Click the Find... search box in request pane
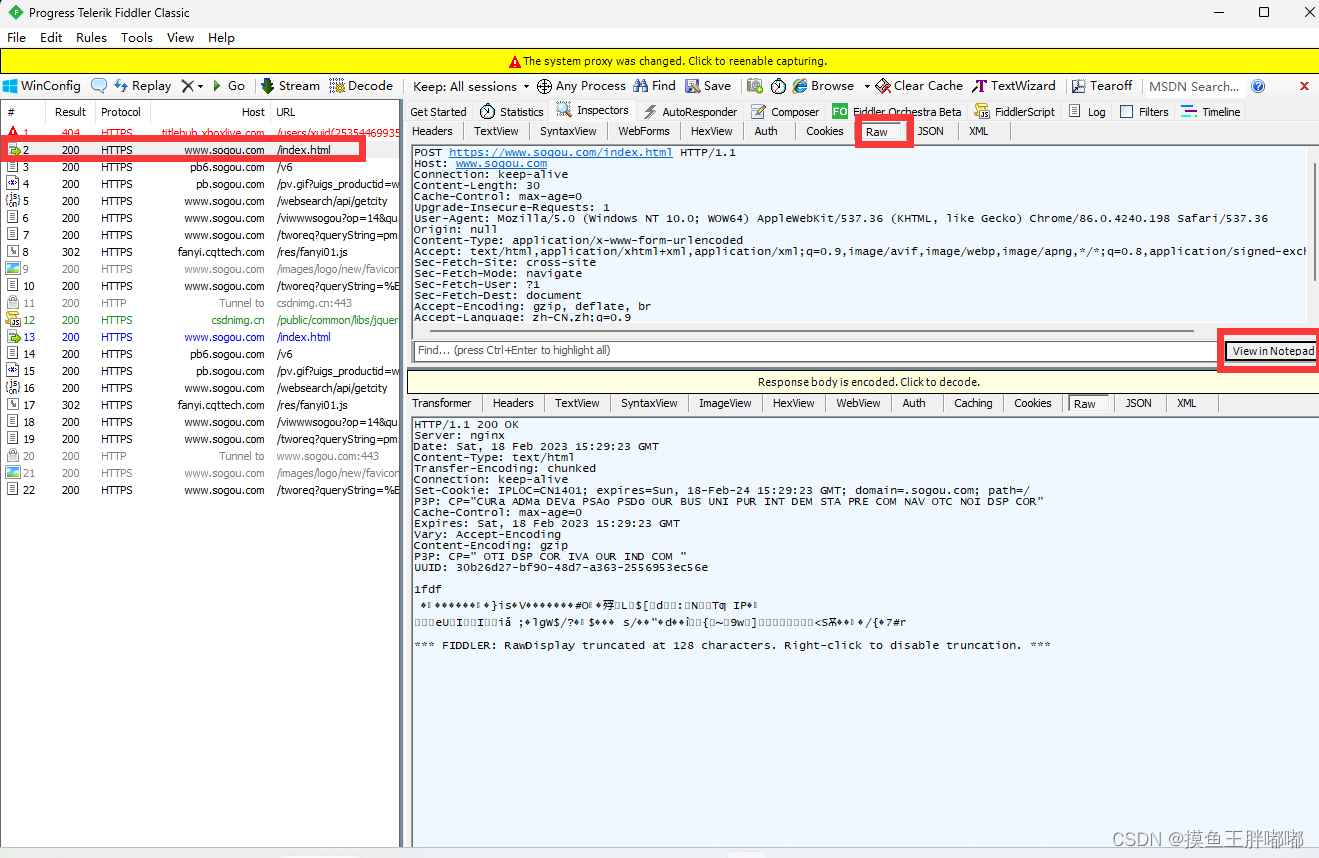The width and height of the screenshot is (1319, 858). pos(815,350)
